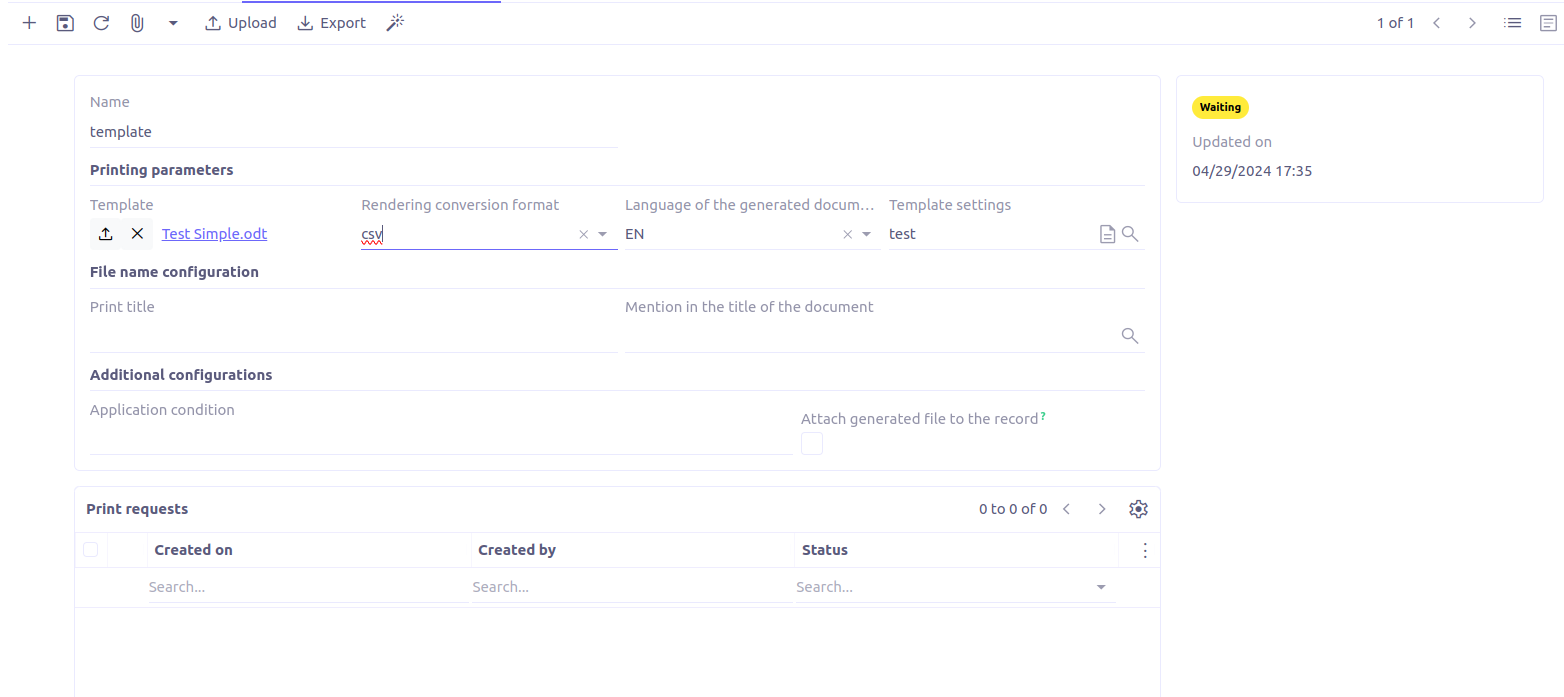Save the record with the floppy disk icon
This screenshot has height=697, width=1564.
click(x=65, y=23)
